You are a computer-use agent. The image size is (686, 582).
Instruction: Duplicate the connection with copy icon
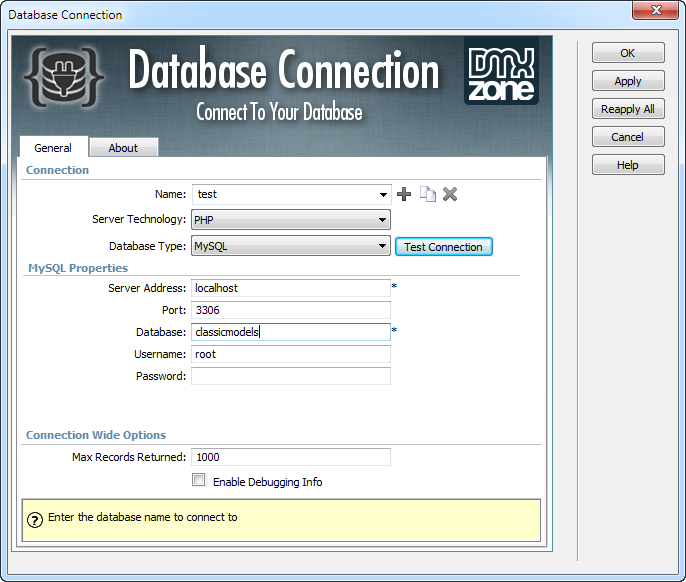(x=427, y=194)
